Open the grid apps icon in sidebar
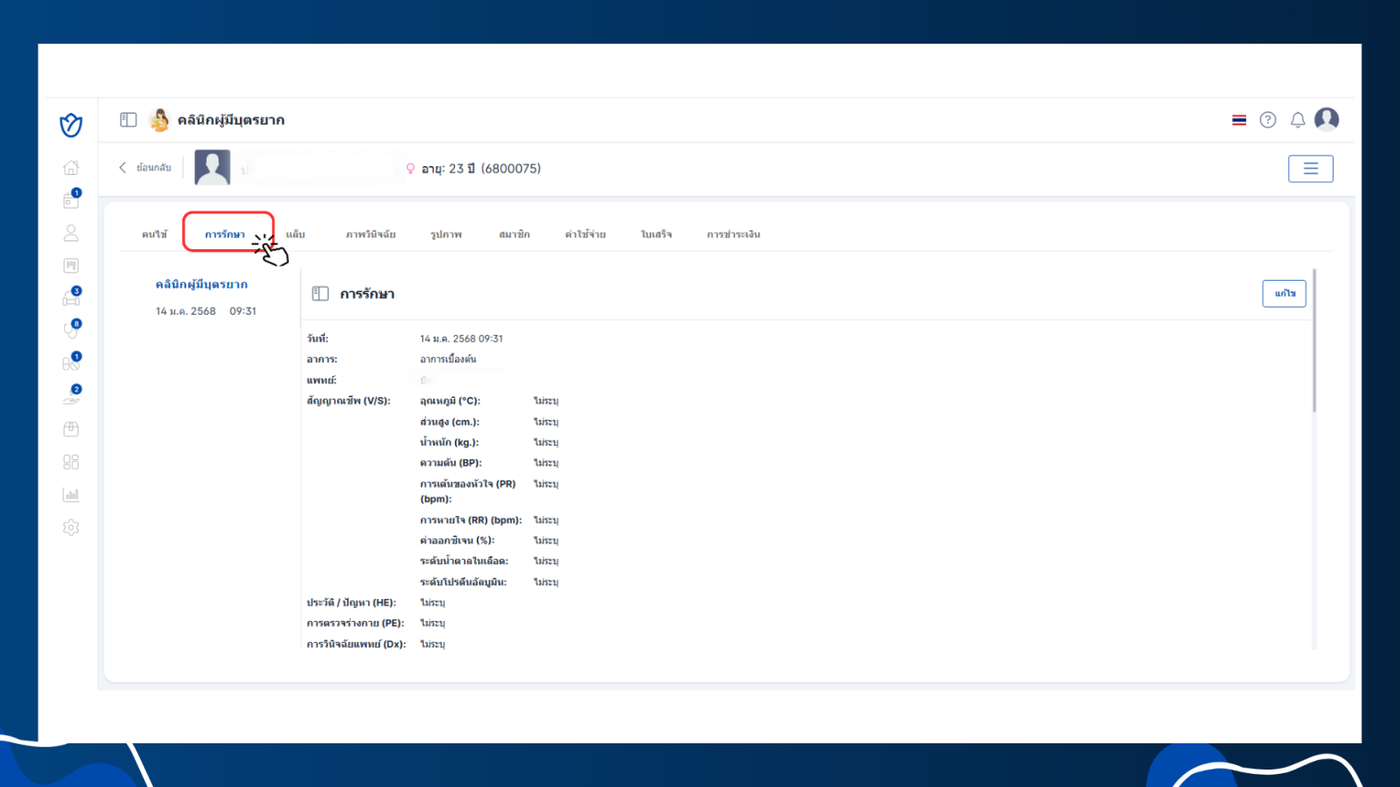This screenshot has width=1400, height=787. point(71,462)
